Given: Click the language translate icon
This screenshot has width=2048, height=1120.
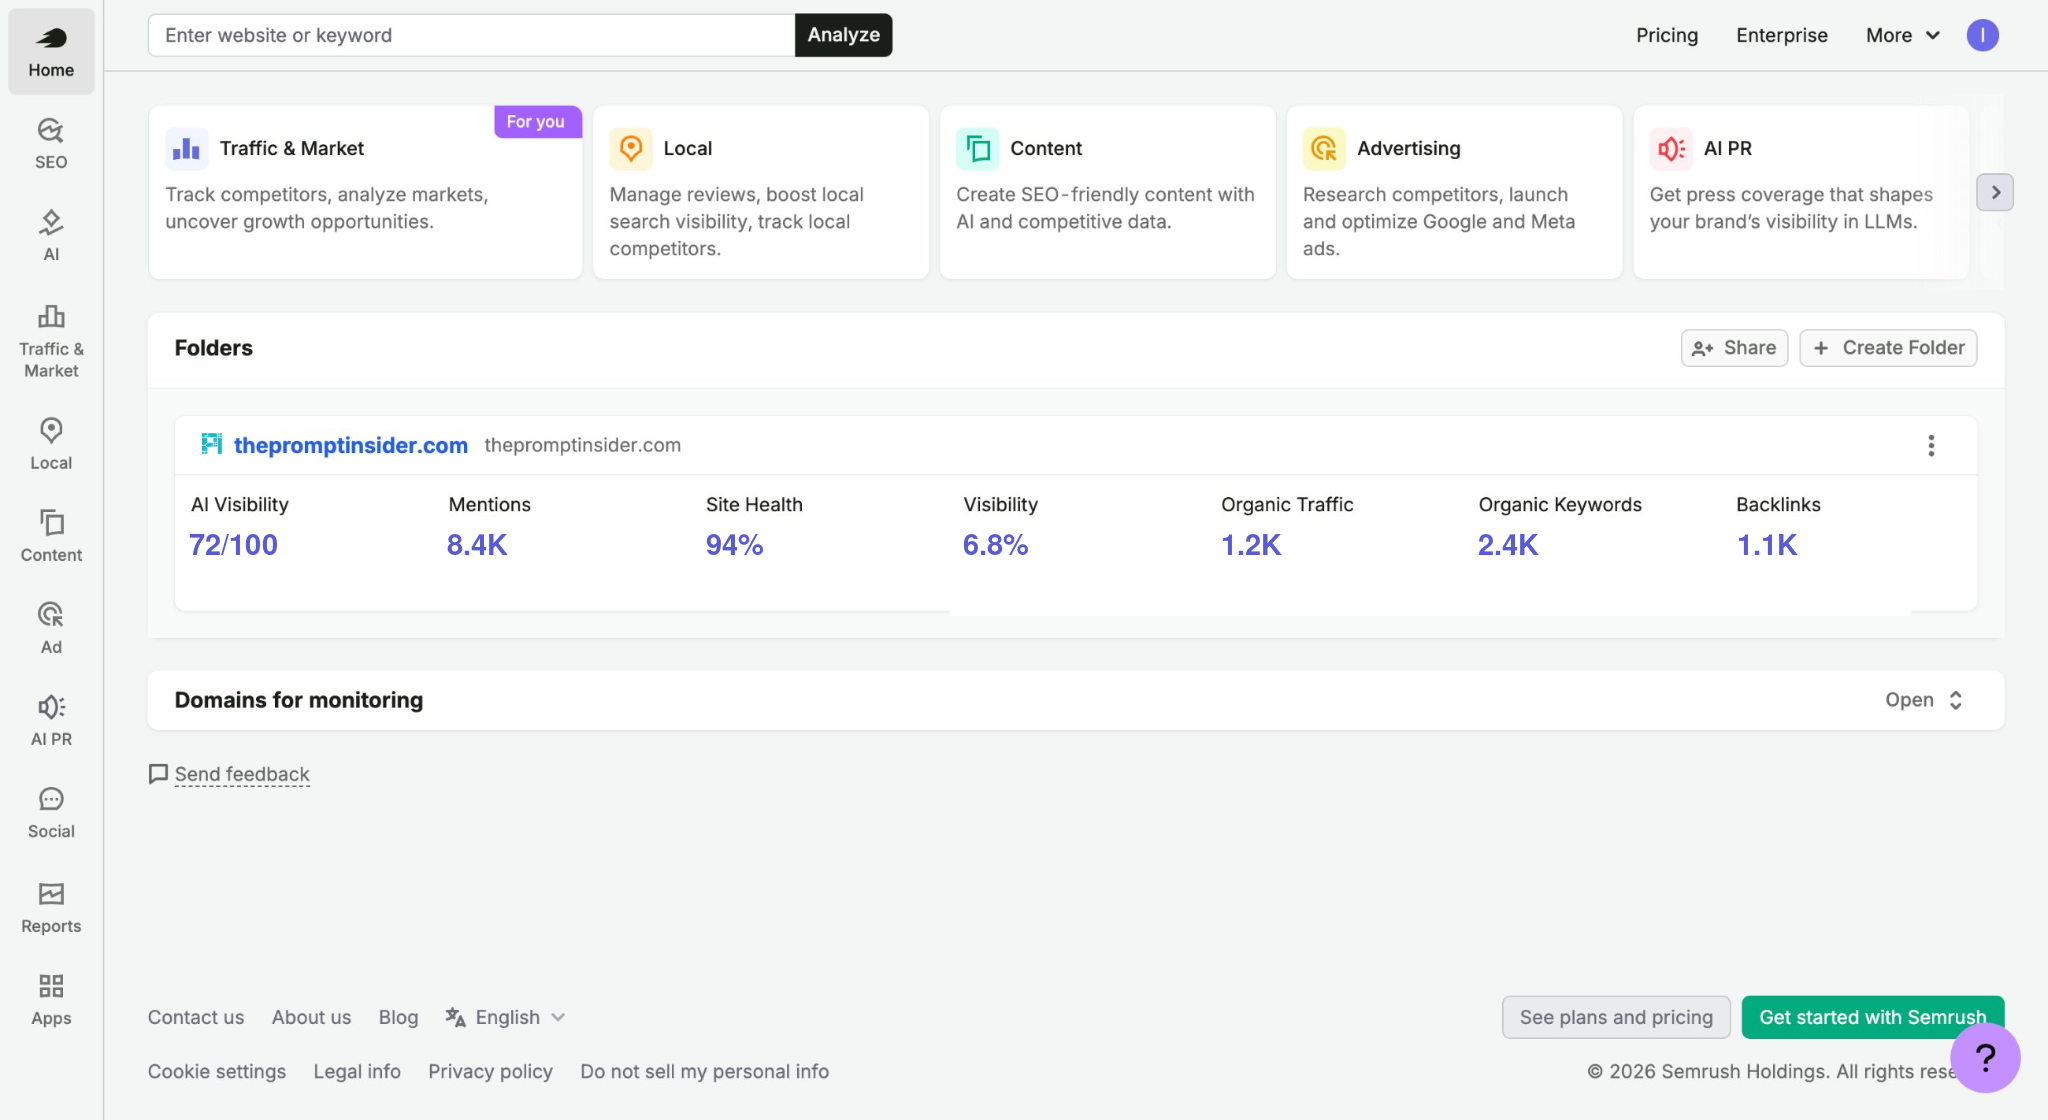Looking at the screenshot, I should coord(456,1017).
